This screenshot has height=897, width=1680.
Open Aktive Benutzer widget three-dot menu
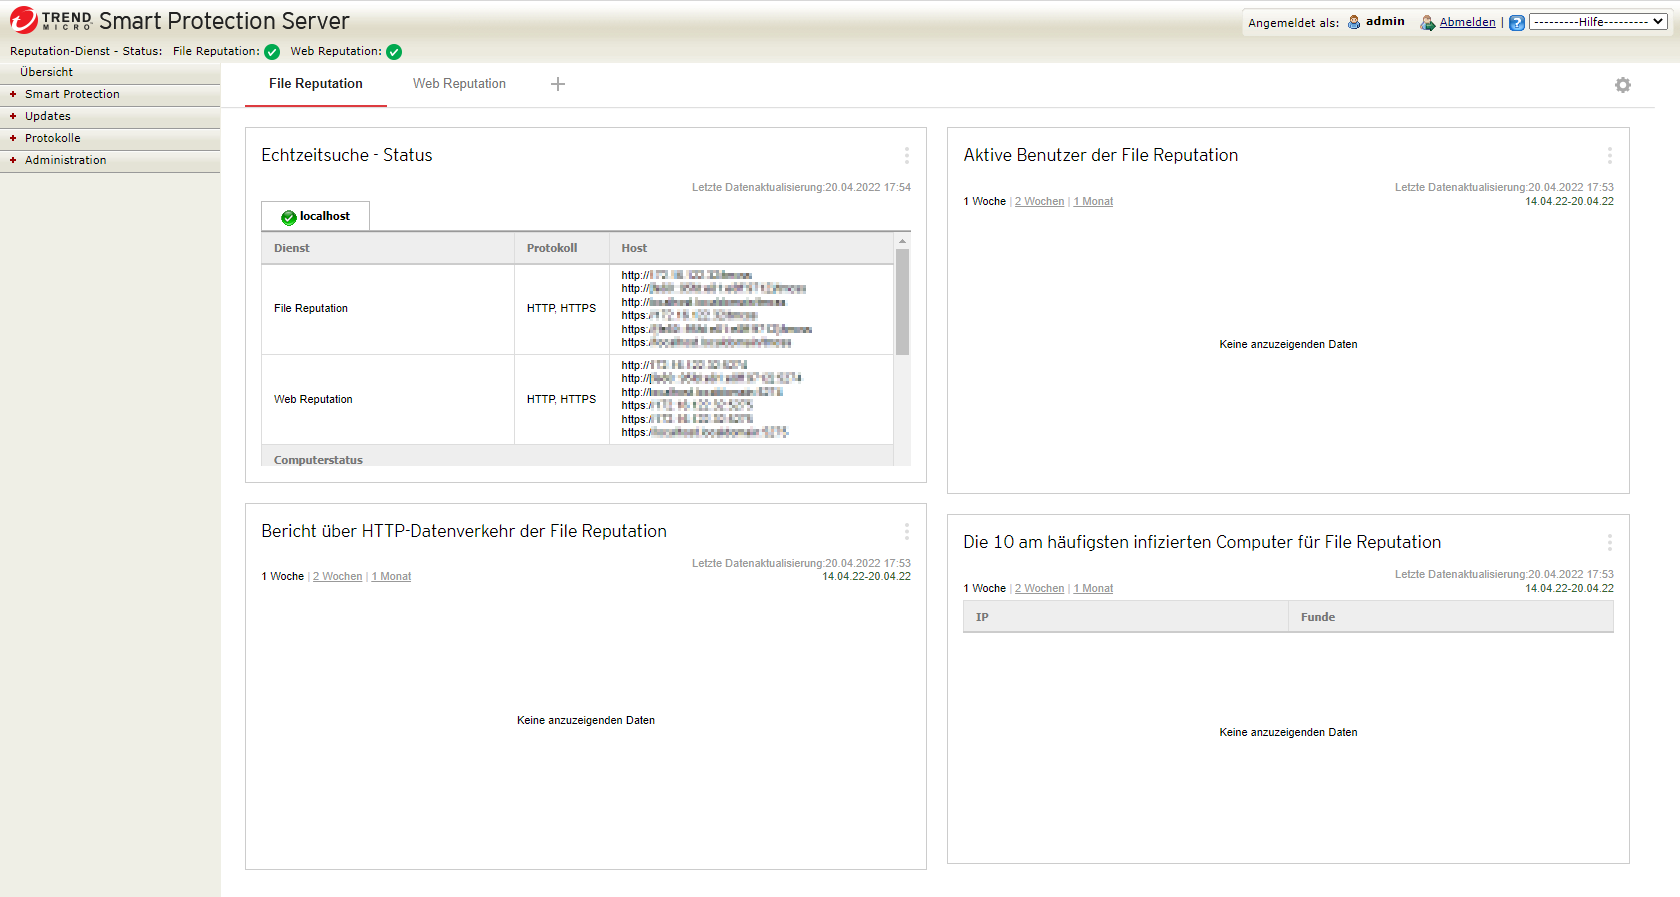tap(1609, 155)
